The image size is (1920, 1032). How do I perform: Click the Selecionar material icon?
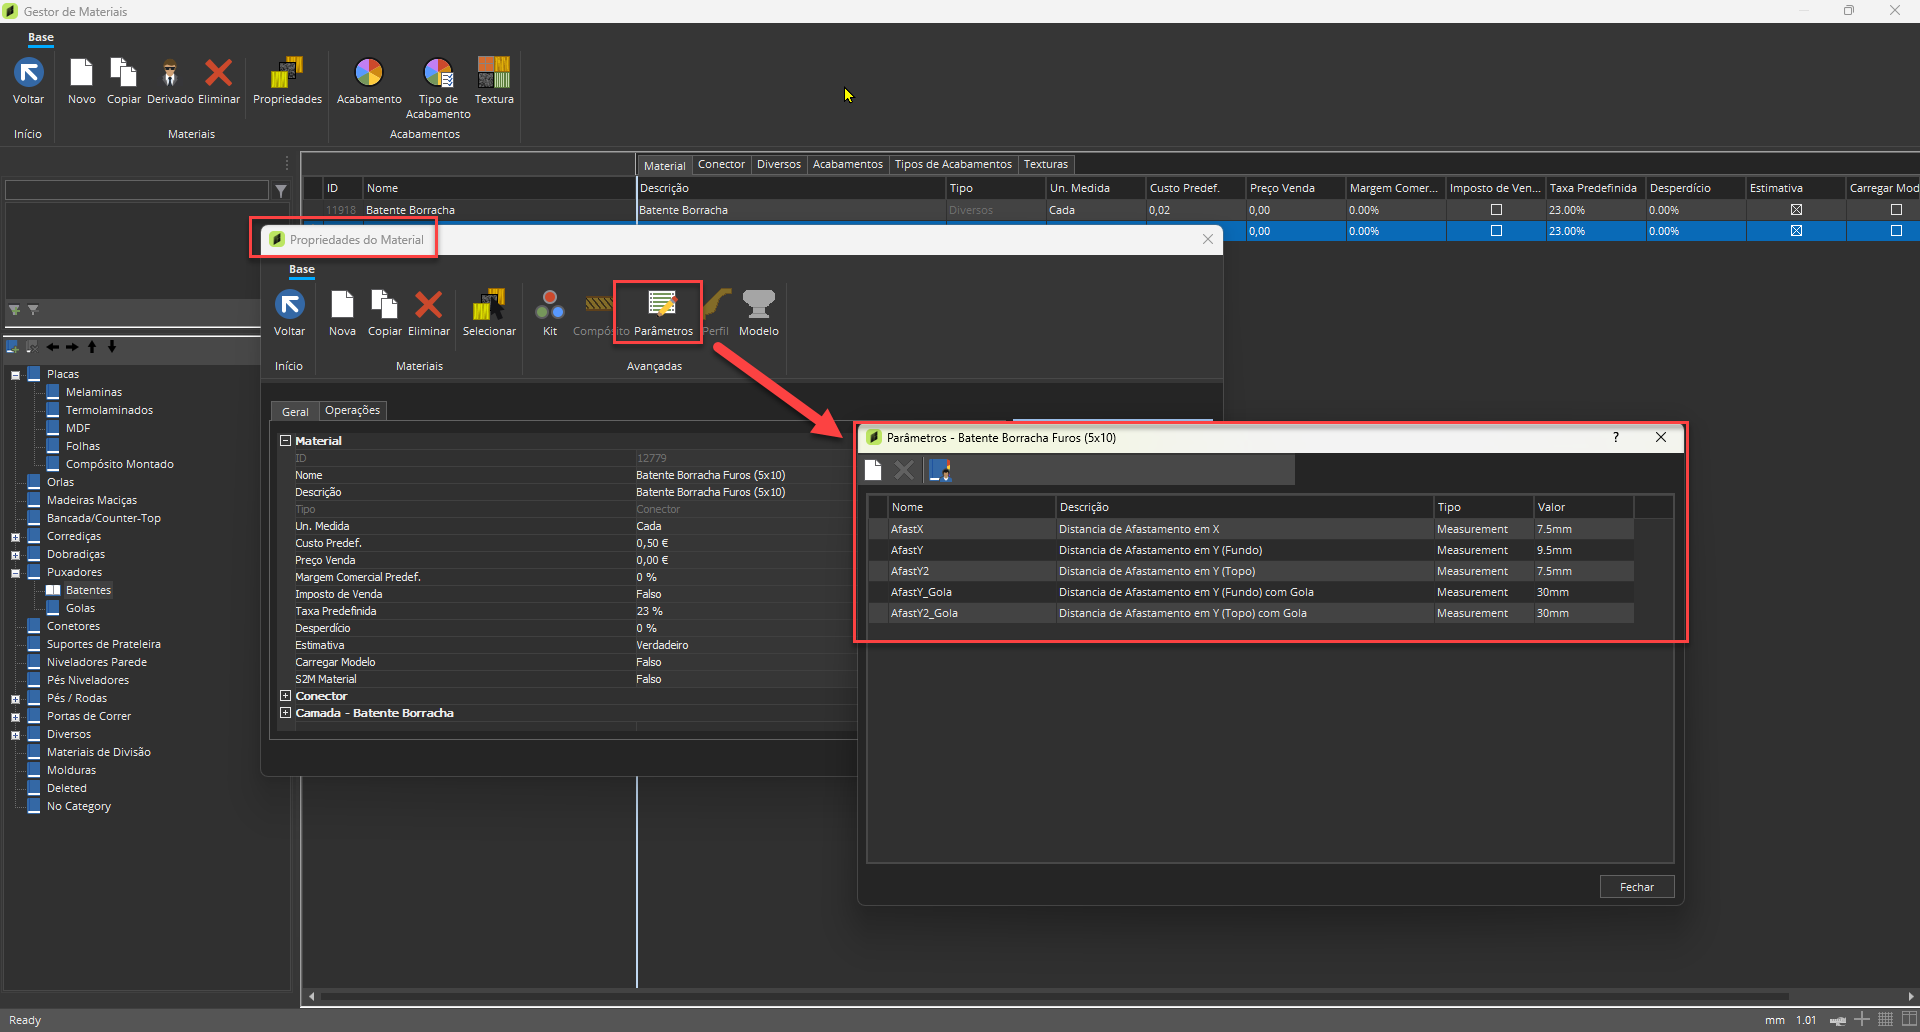coord(489,304)
